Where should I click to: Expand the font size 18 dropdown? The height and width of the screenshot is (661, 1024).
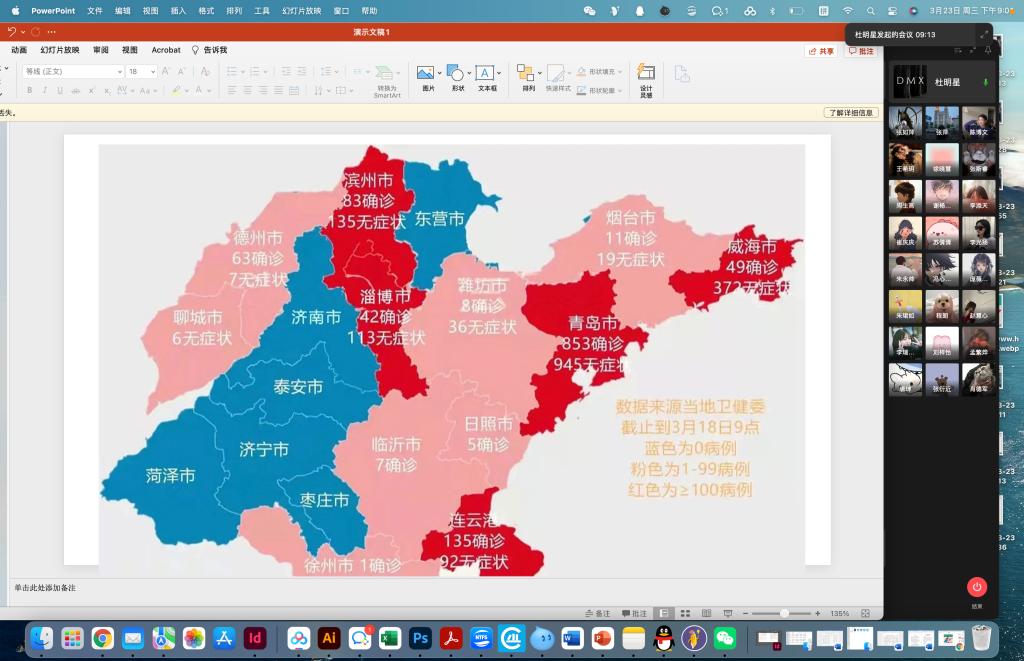[153, 72]
